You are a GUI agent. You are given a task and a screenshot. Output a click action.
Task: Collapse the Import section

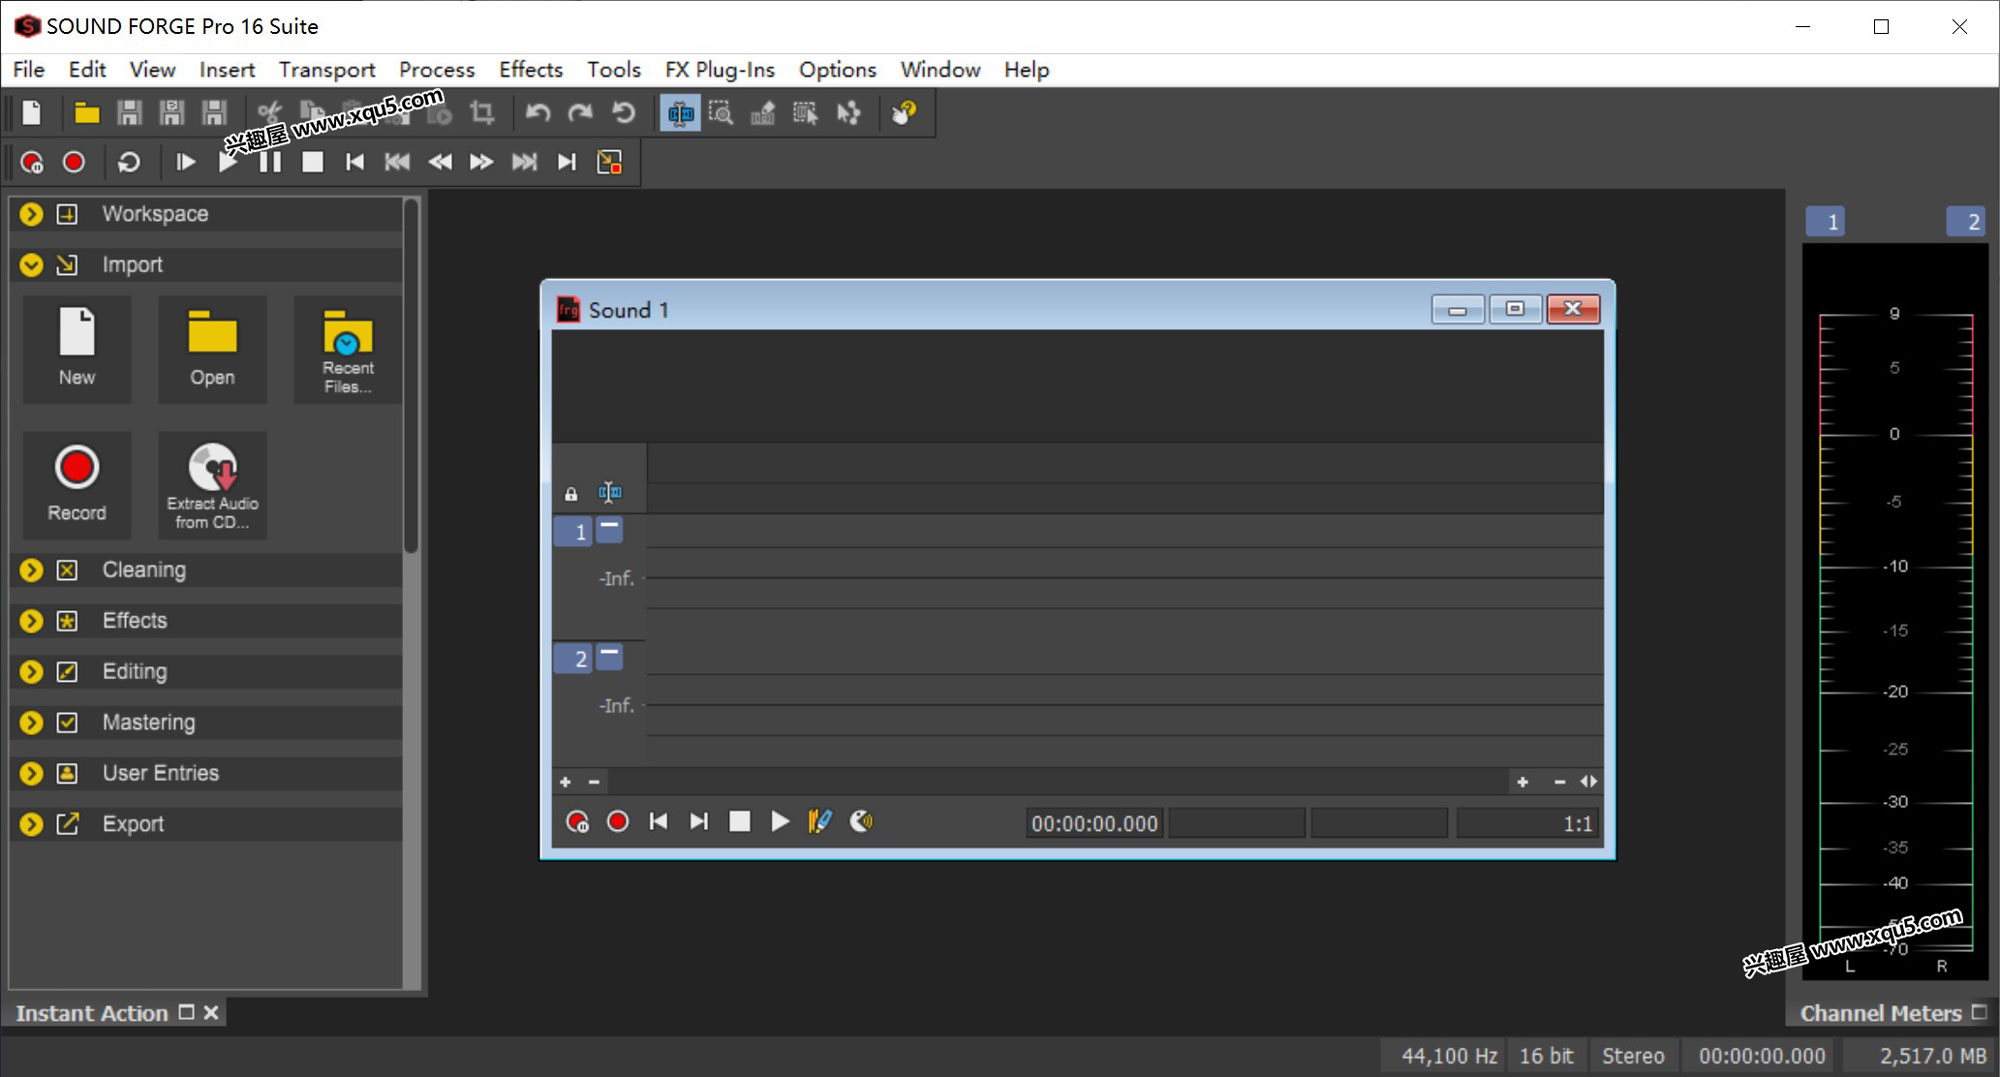[31, 265]
